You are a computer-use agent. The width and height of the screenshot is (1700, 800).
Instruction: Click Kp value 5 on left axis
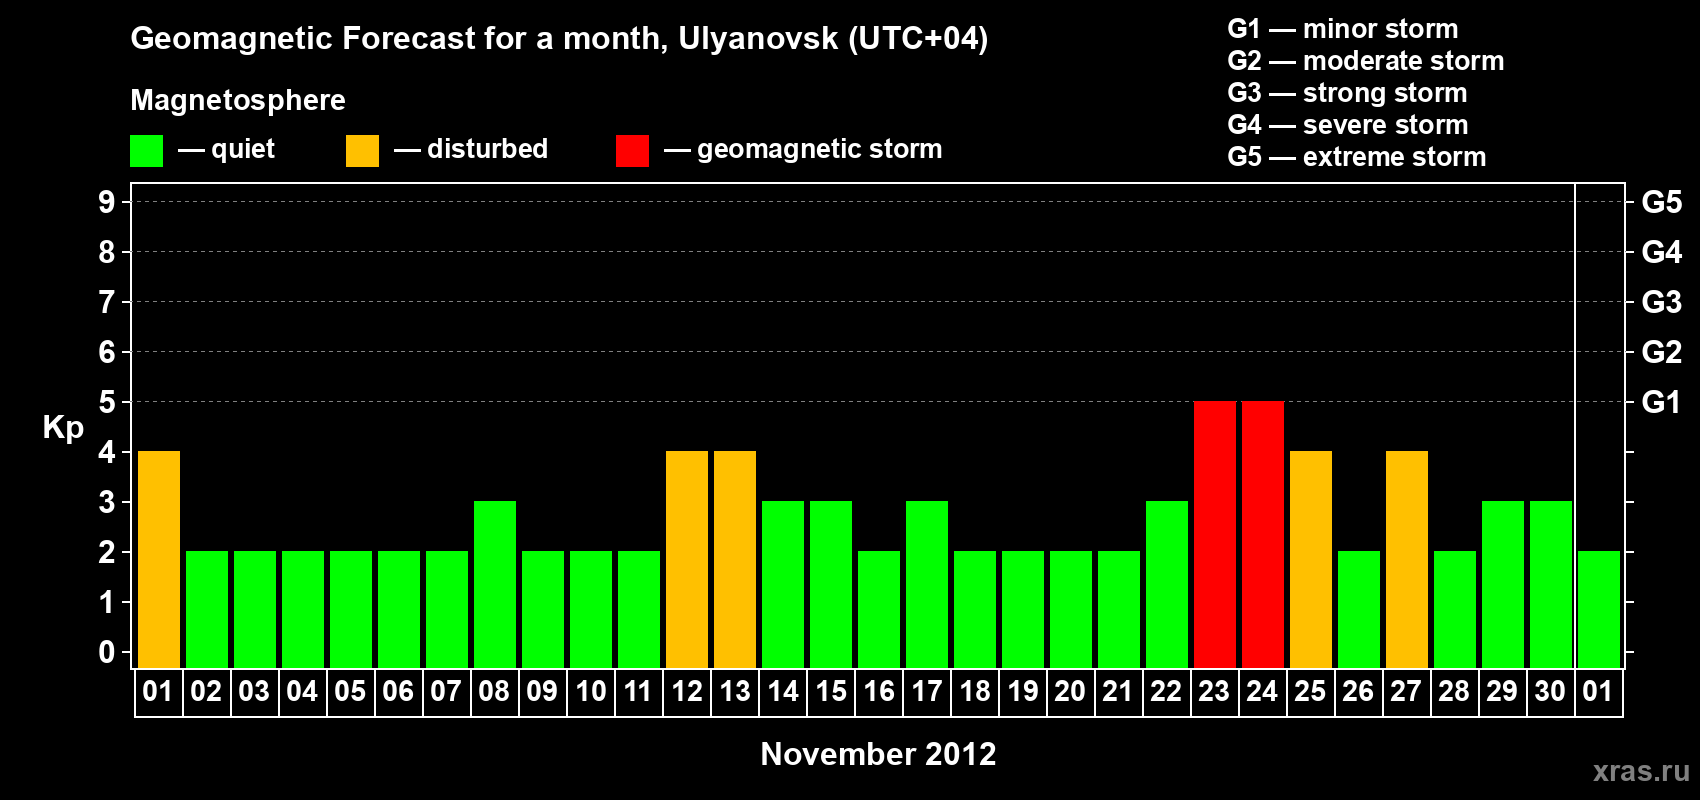pyautogui.click(x=107, y=402)
